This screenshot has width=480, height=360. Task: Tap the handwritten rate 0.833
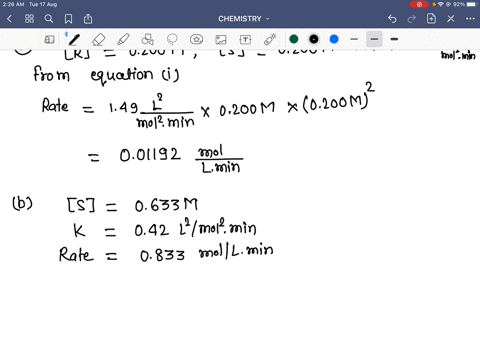tap(162, 256)
